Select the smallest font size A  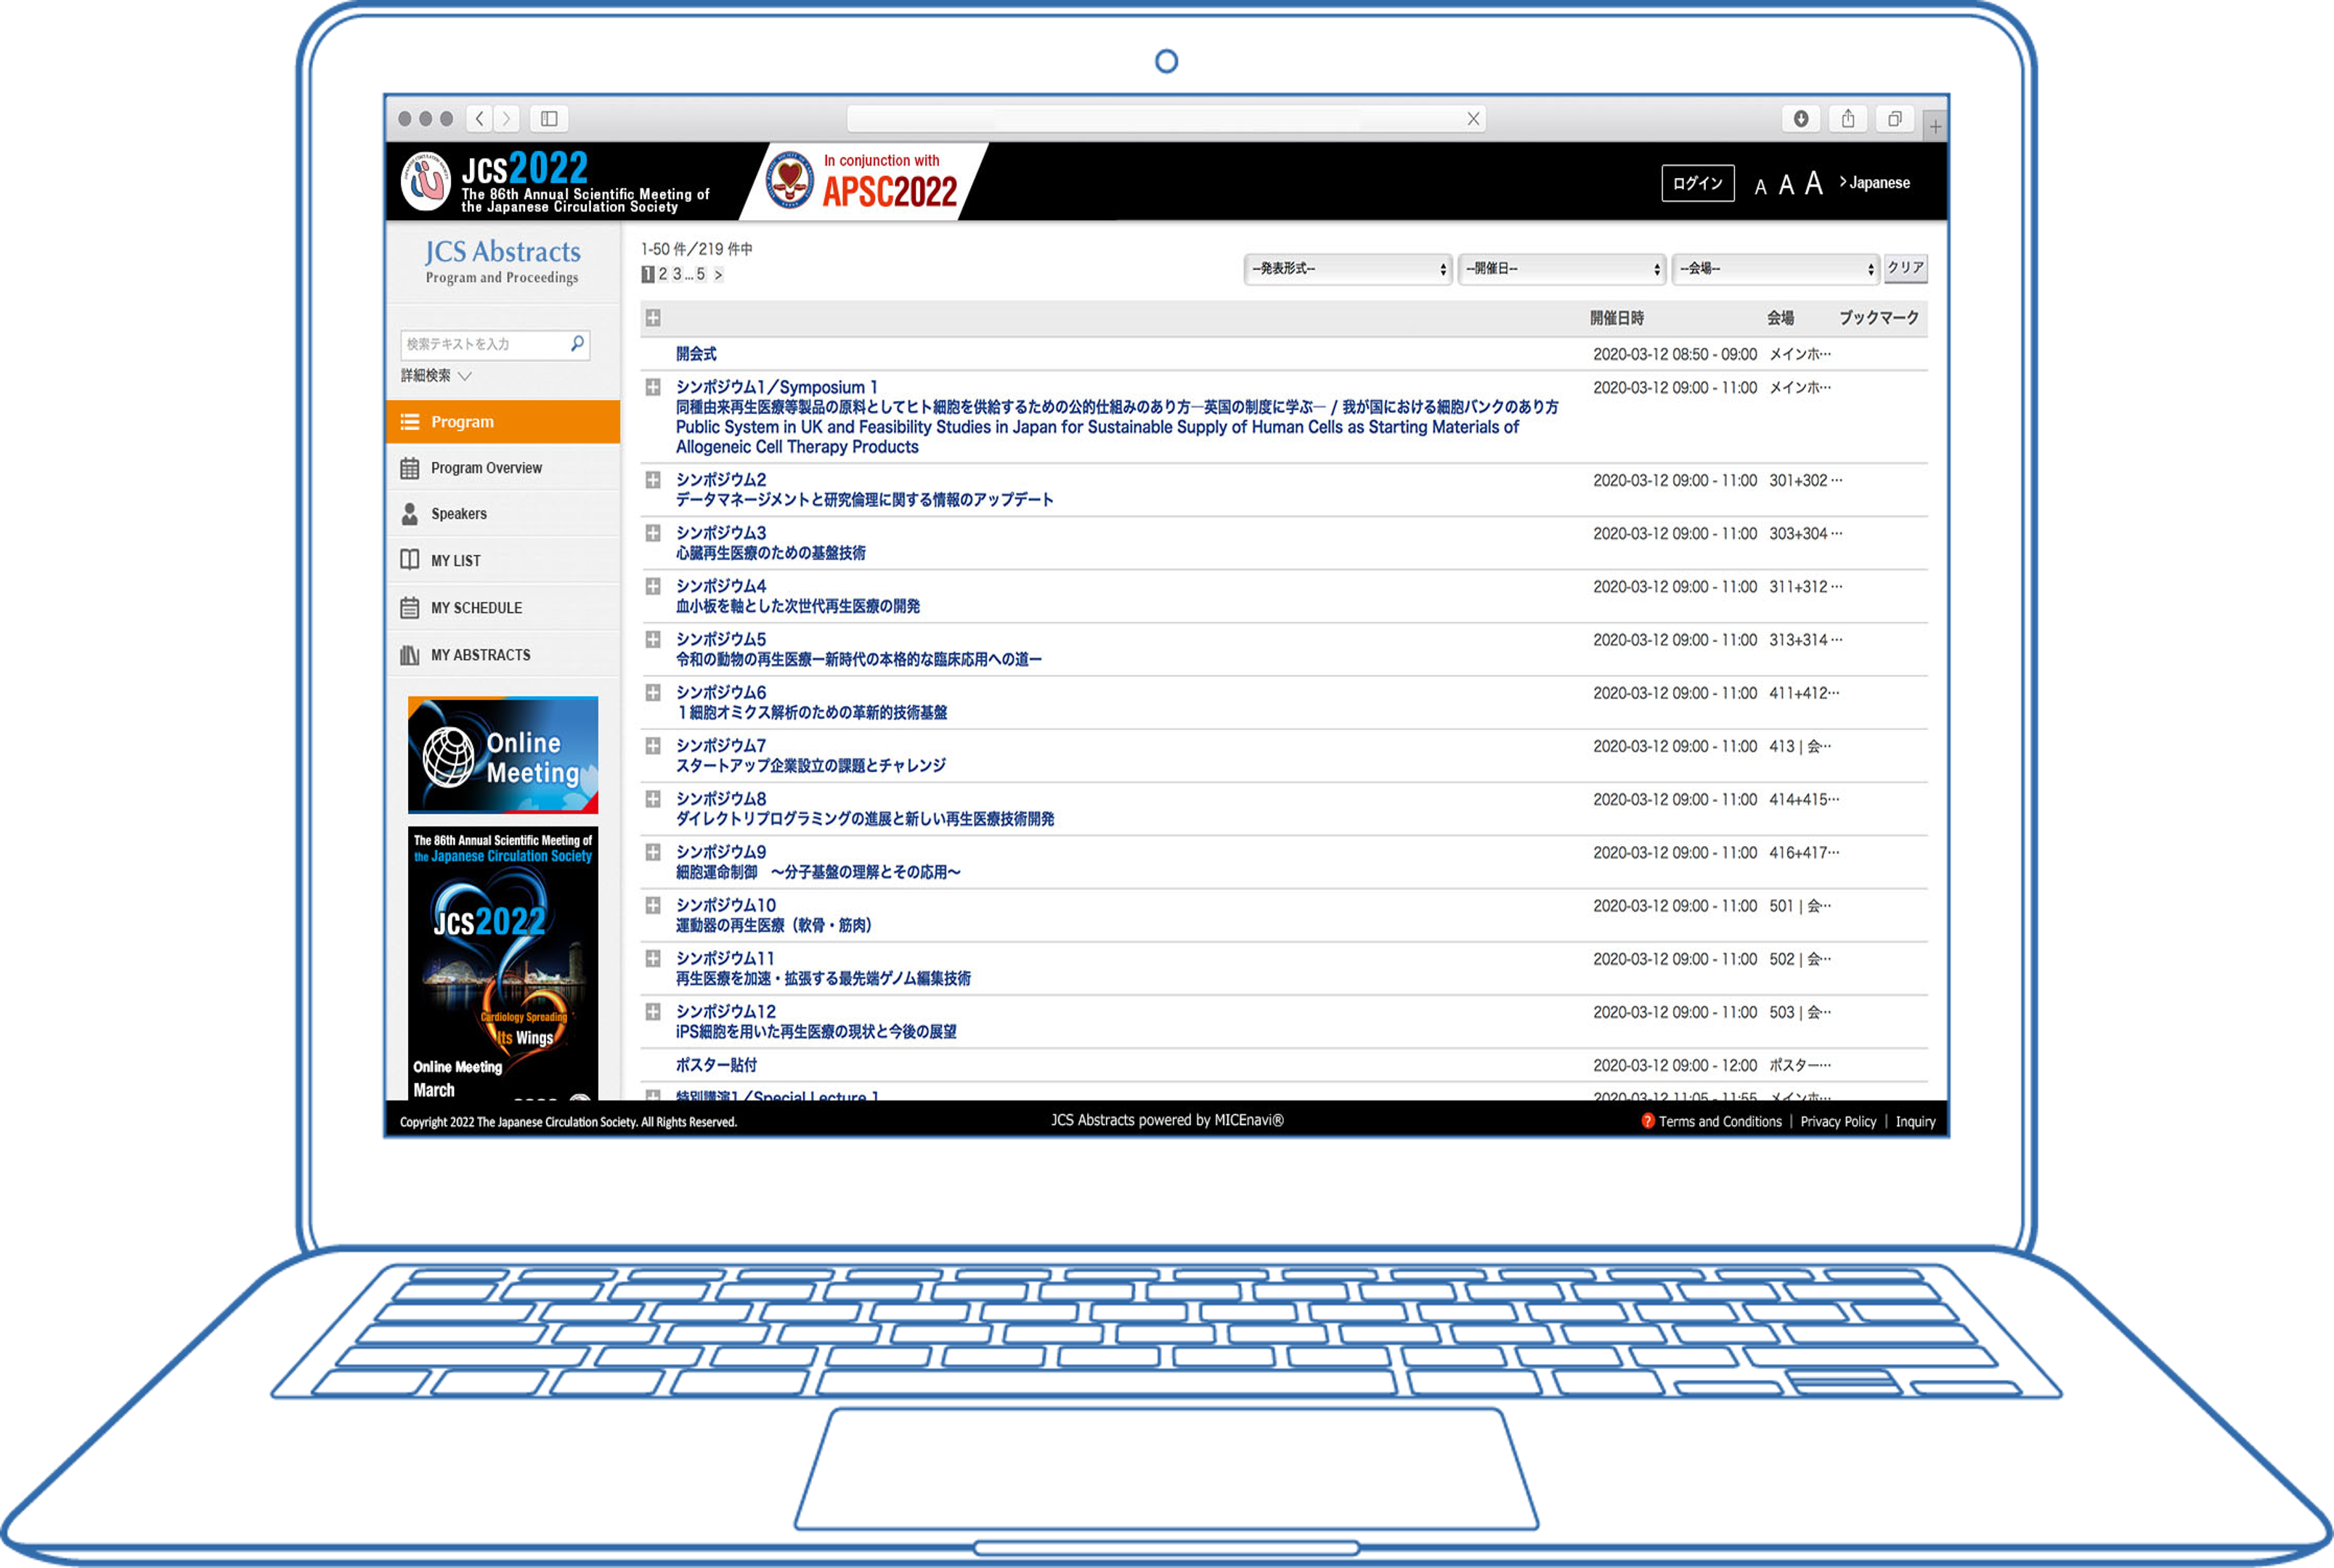(x=1760, y=187)
